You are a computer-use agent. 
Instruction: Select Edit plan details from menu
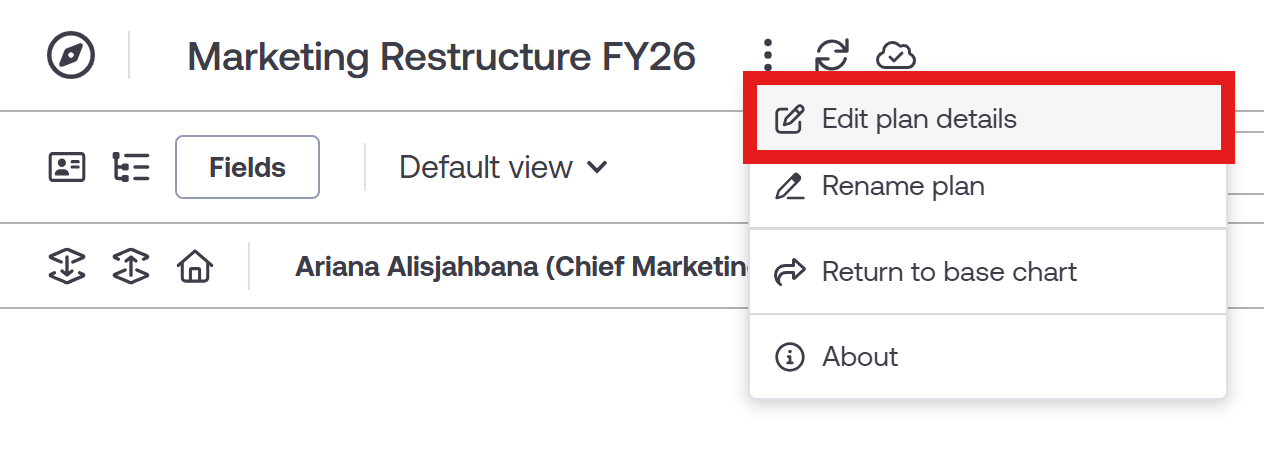(x=918, y=119)
